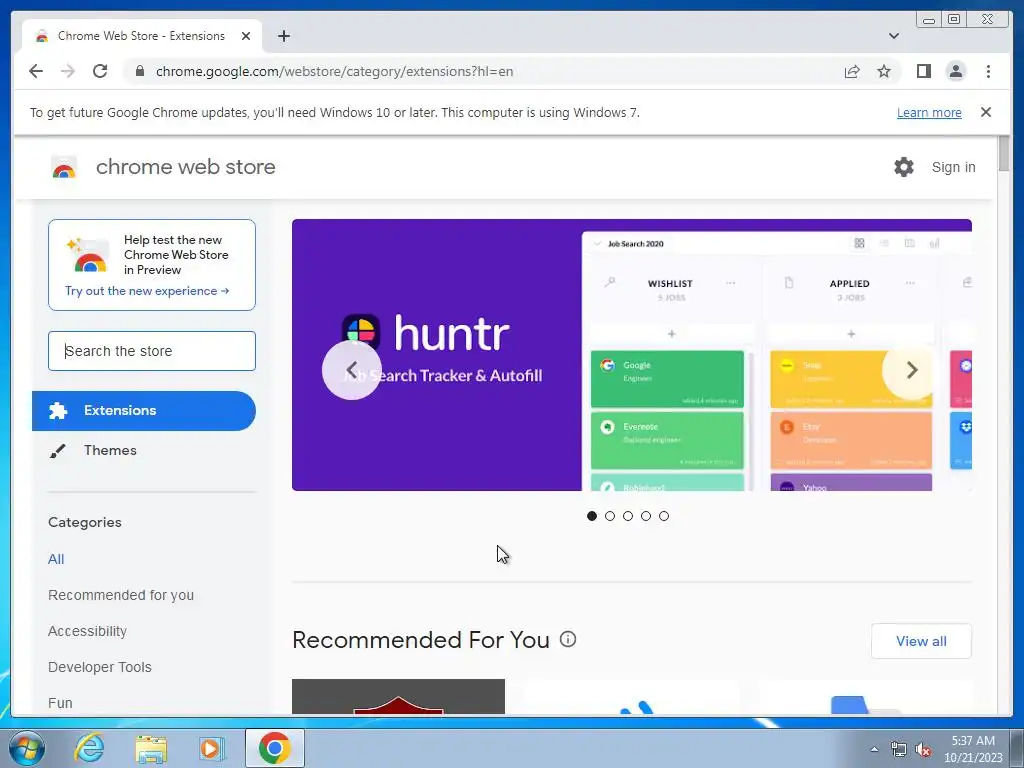This screenshot has width=1024, height=768.
Task: Bookmark this tab with the star icon
Action: [884, 71]
